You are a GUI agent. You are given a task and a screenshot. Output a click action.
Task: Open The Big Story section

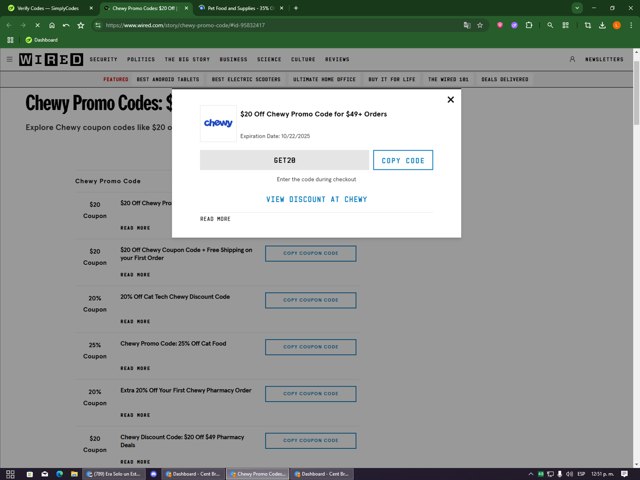coord(187,59)
